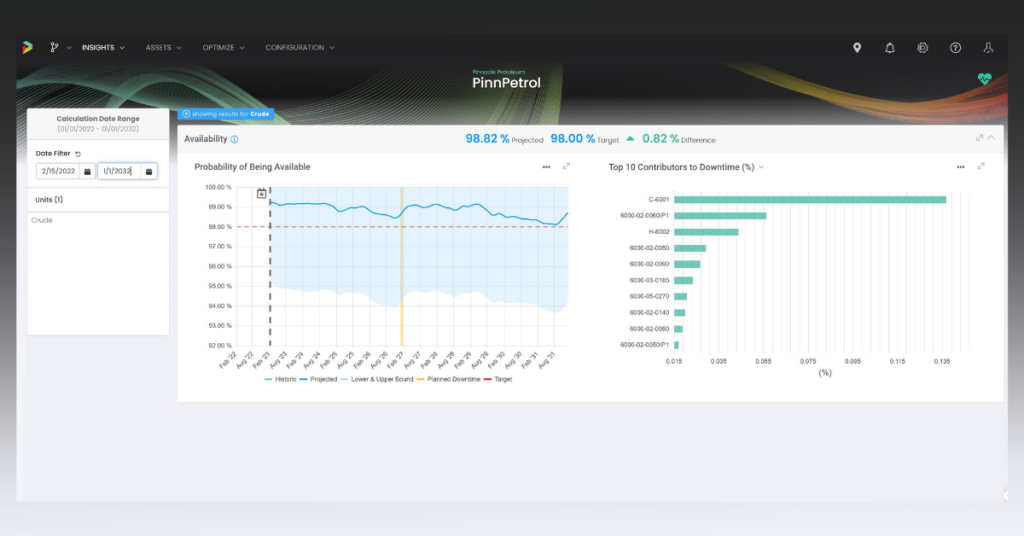Image resolution: width=1024 pixels, height=536 pixels.
Task: Click the green heartbeat health icon
Action: coord(984,79)
